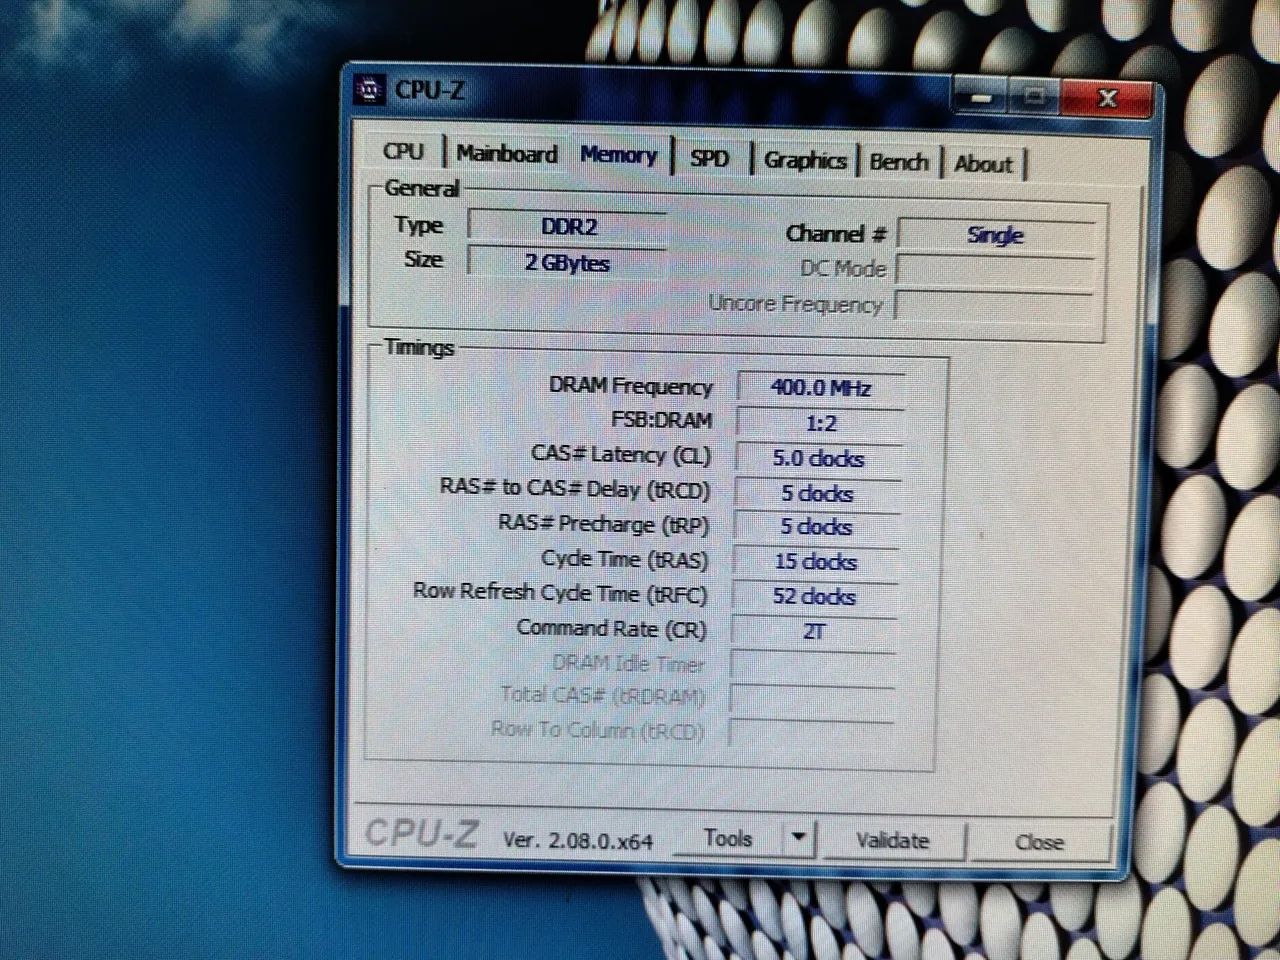
Task: Click the tRFC value 52 clocks
Action: 814,597
